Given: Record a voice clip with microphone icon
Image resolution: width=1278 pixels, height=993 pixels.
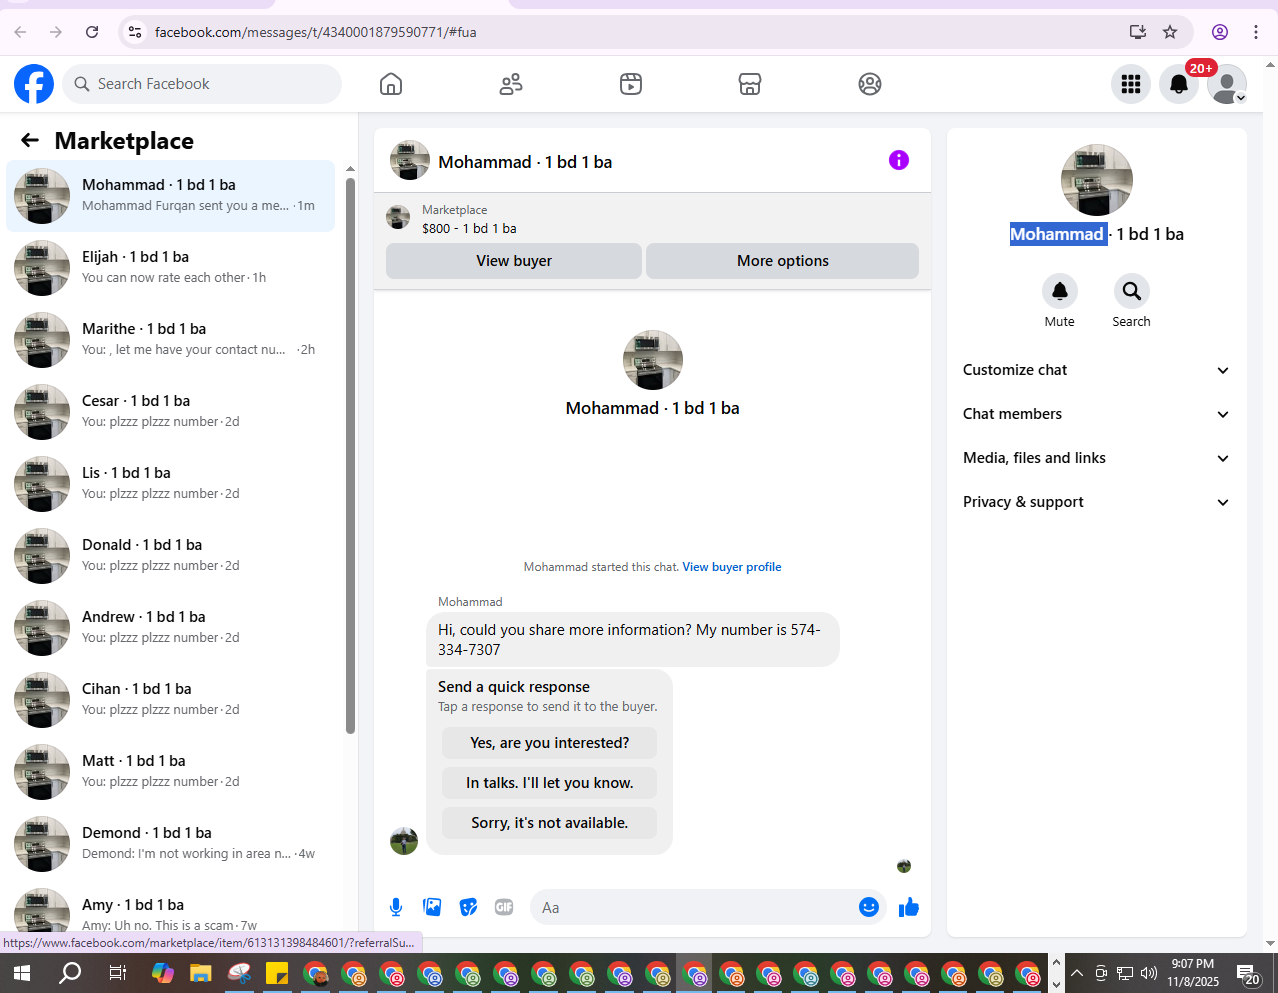Looking at the screenshot, I should [x=396, y=907].
